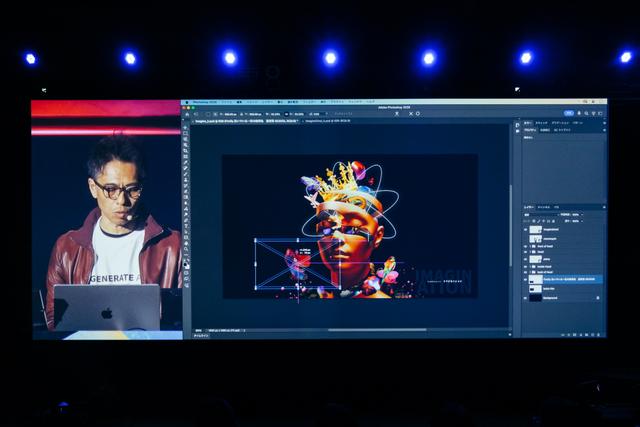Screen dimensions: 640x427
Task: Select the Frame tool
Action: pos(186,156)
